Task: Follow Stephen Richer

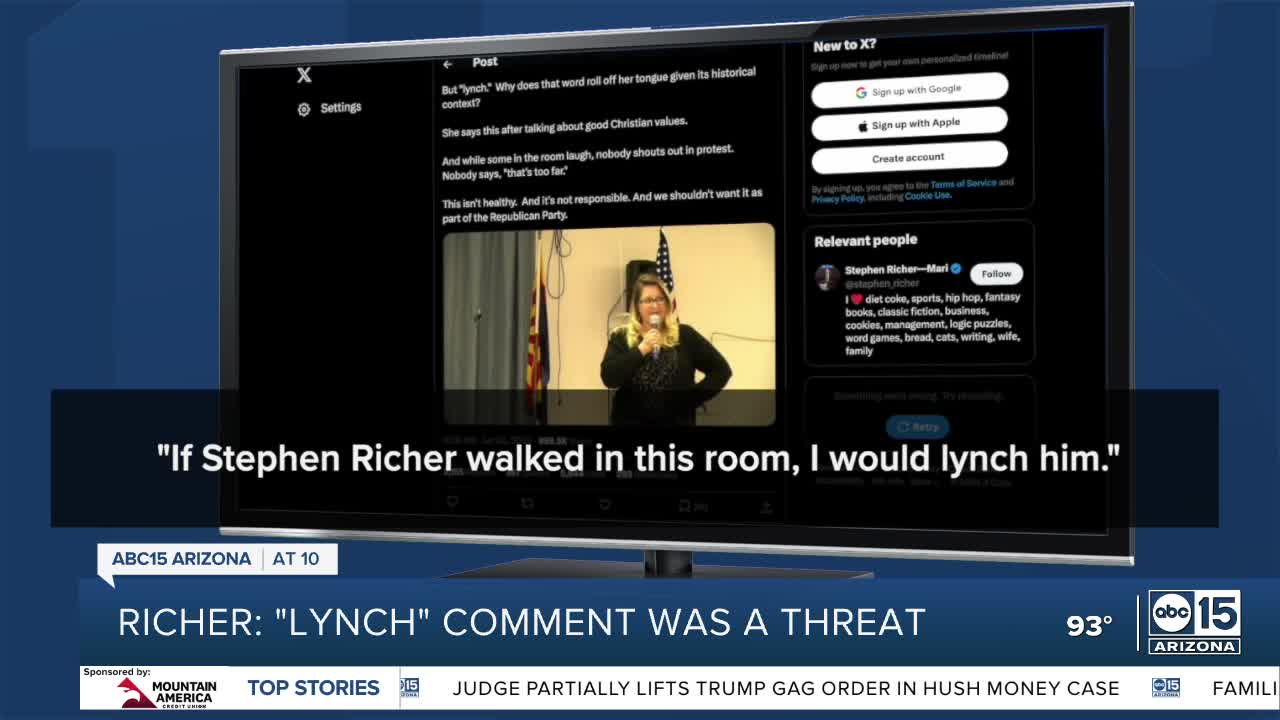Action: pyautogui.click(x=996, y=273)
